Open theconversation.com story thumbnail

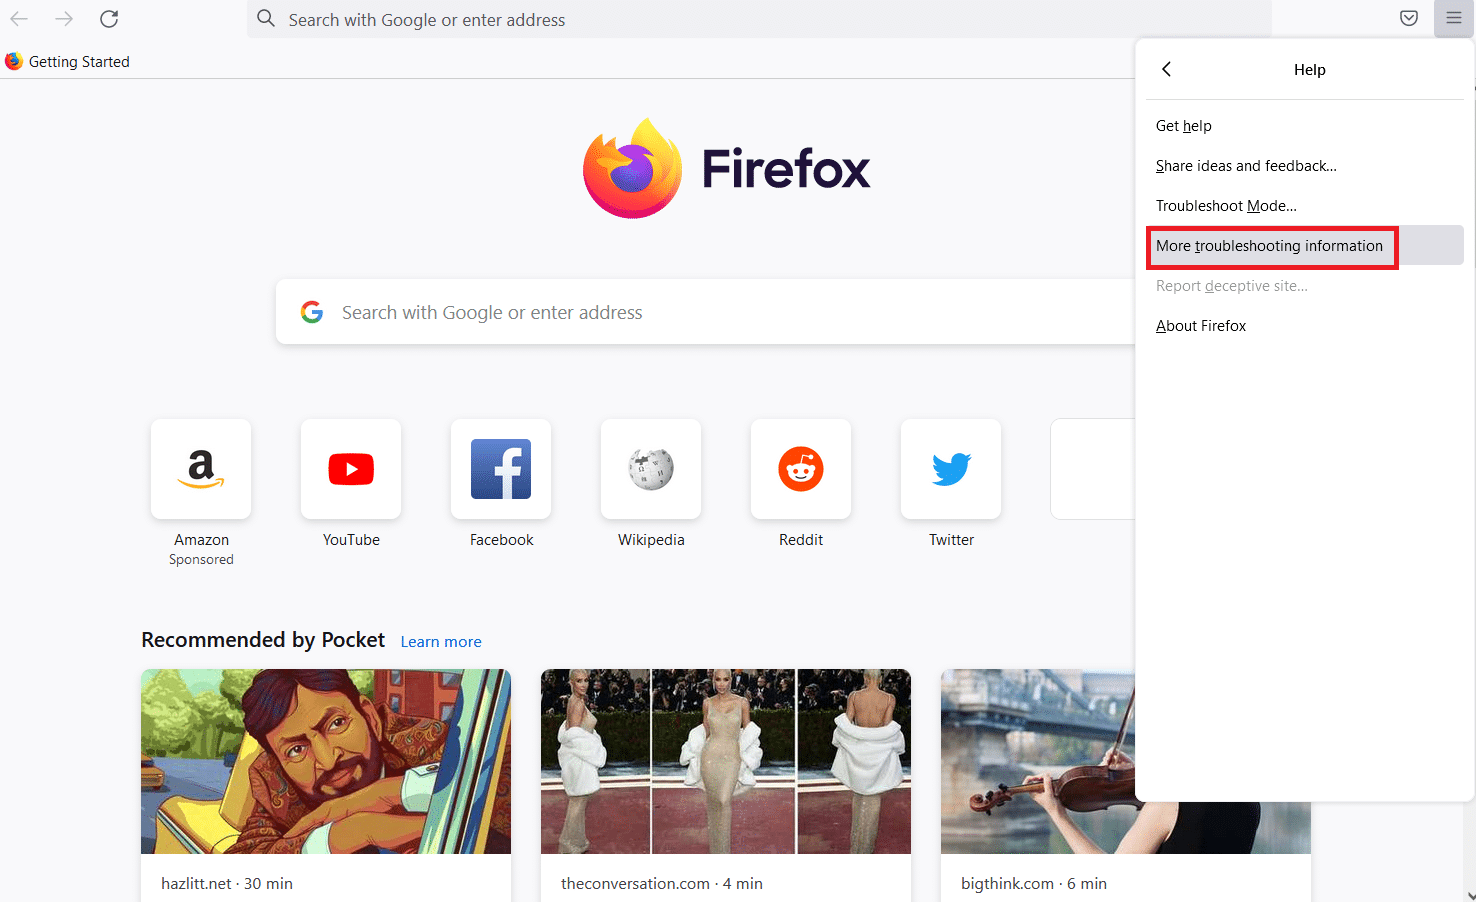tap(726, 761)
